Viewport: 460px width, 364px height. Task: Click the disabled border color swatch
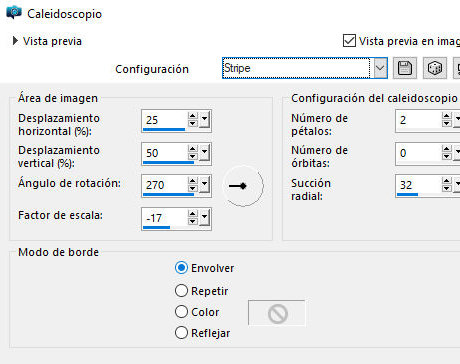point(277,313)
